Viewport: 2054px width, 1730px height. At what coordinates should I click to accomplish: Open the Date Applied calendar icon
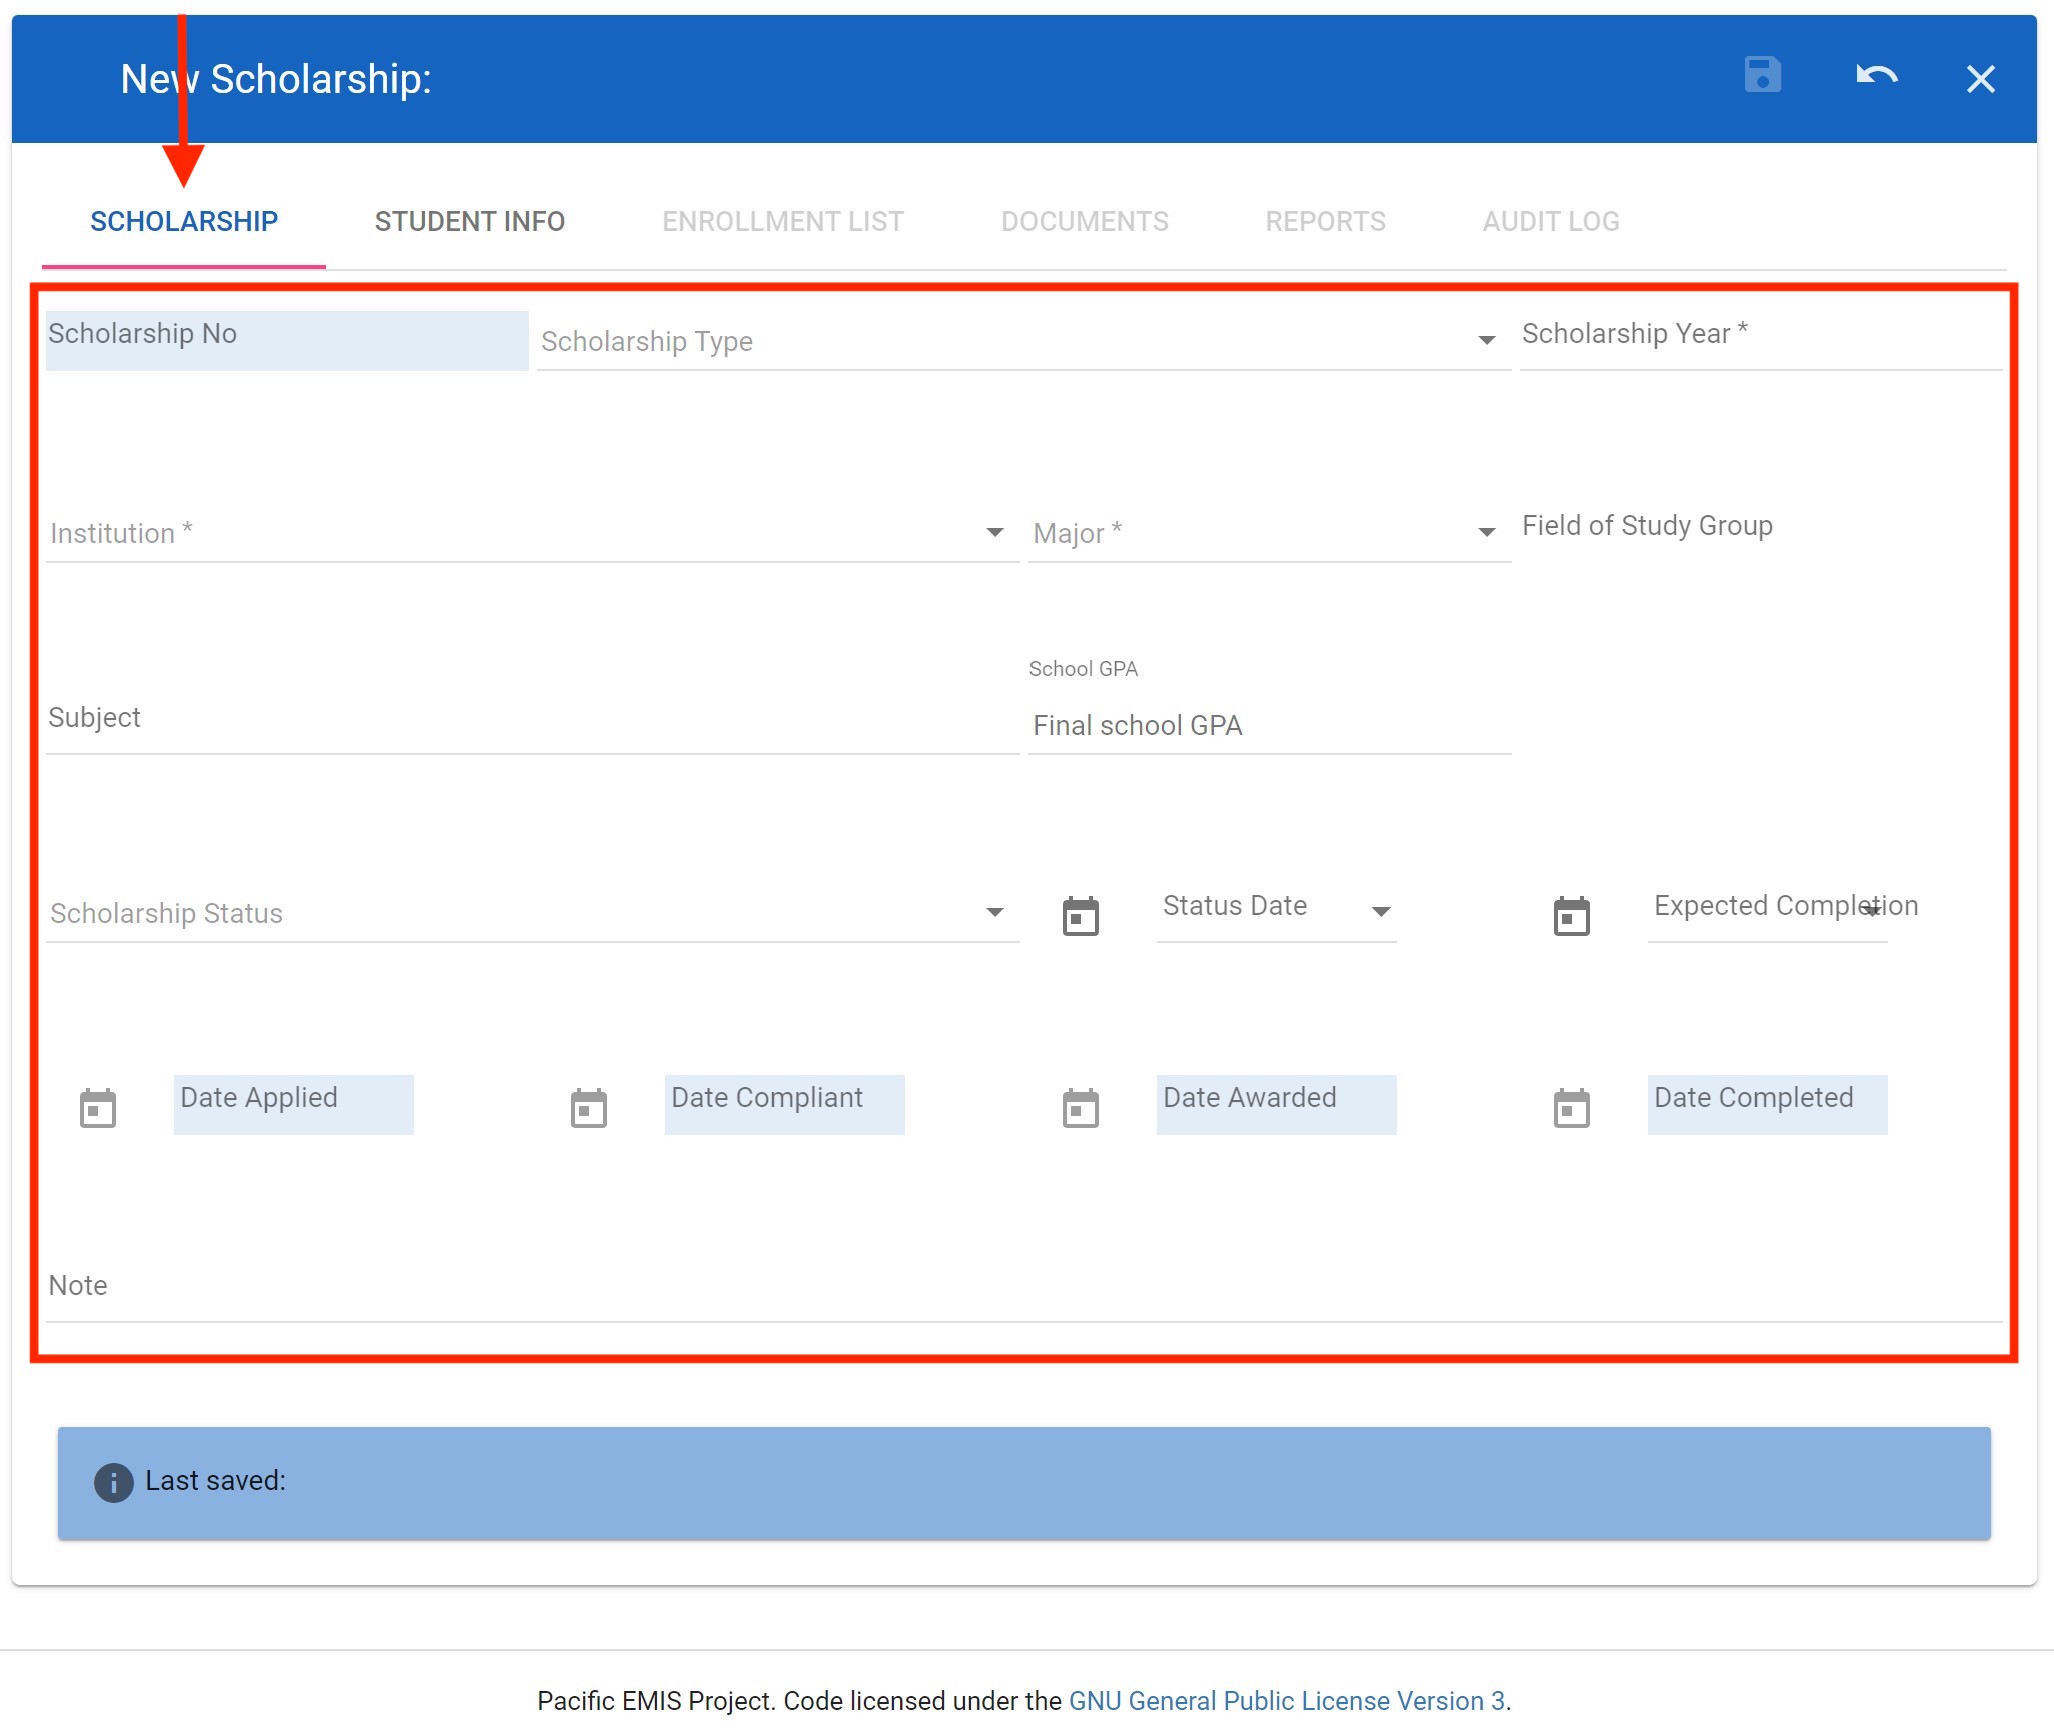(x=97, y=1107)
